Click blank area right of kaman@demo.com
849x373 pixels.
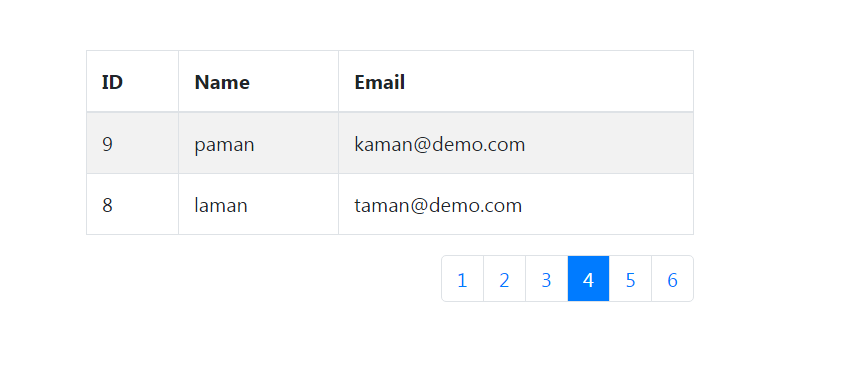609,143
